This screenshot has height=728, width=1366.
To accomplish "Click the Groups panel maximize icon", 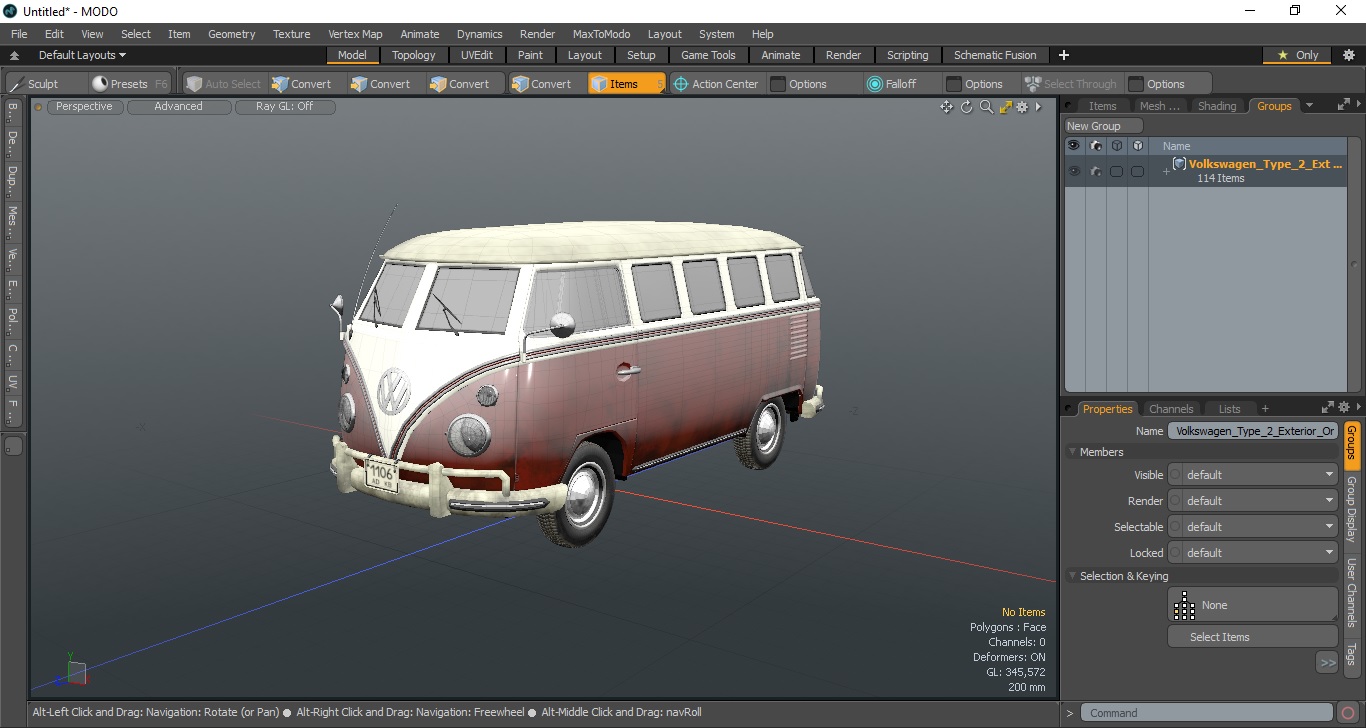I will pyautogui.click(x=1343, y=104).
